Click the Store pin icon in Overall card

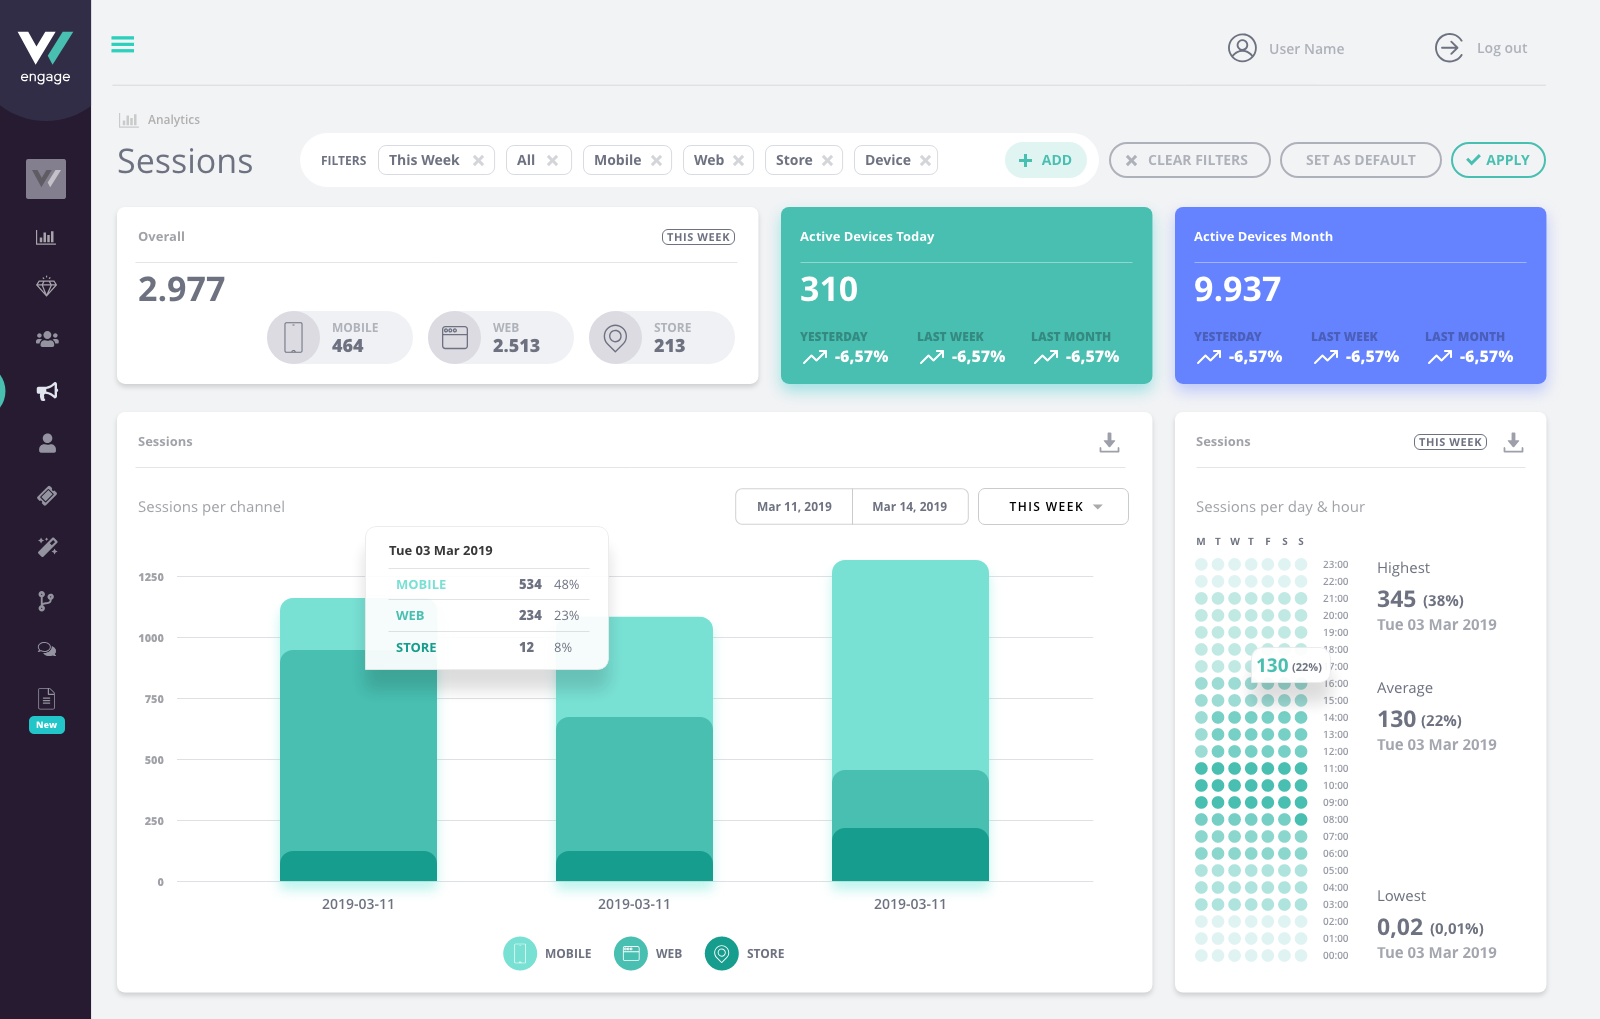[x=616, y=337]
